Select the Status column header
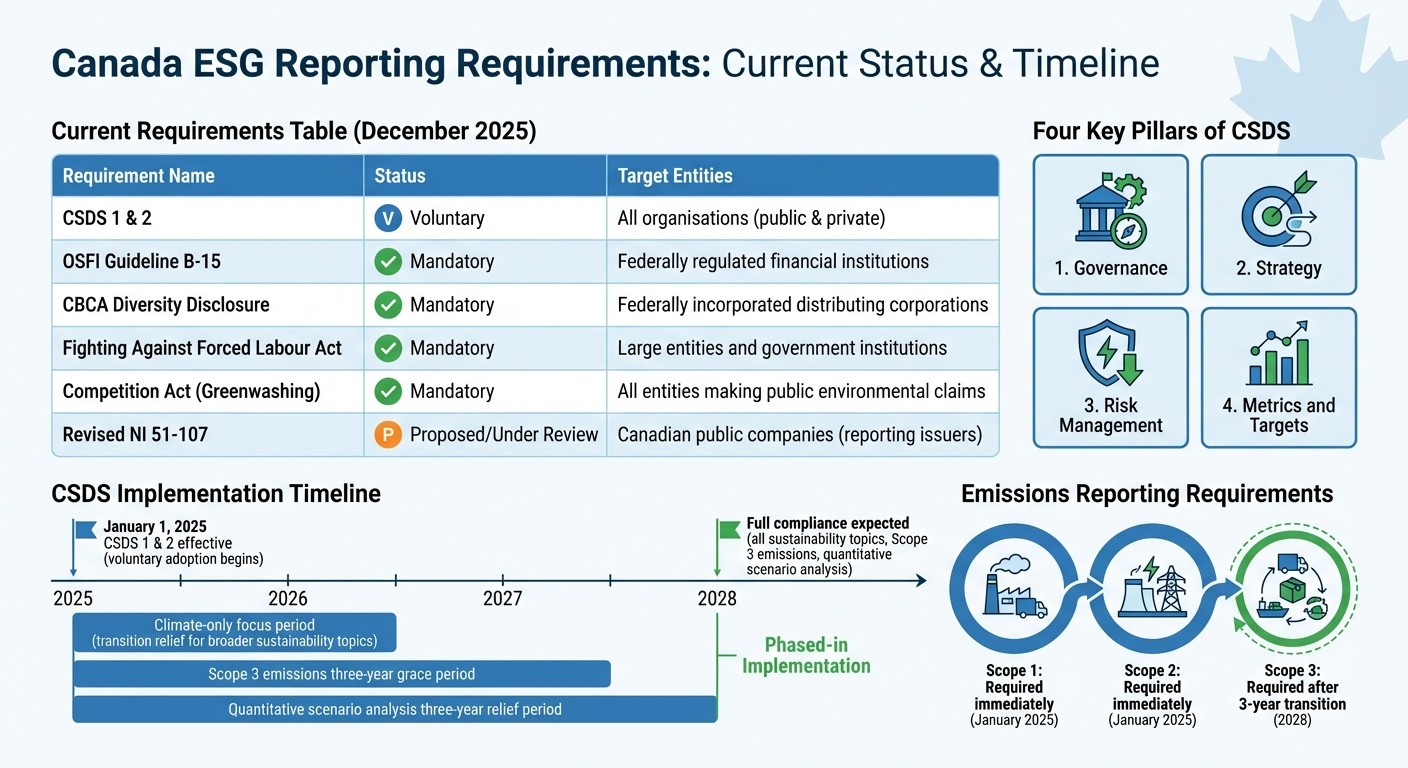1408x768 pixels. pyautogui.click(x=400, y=175)
